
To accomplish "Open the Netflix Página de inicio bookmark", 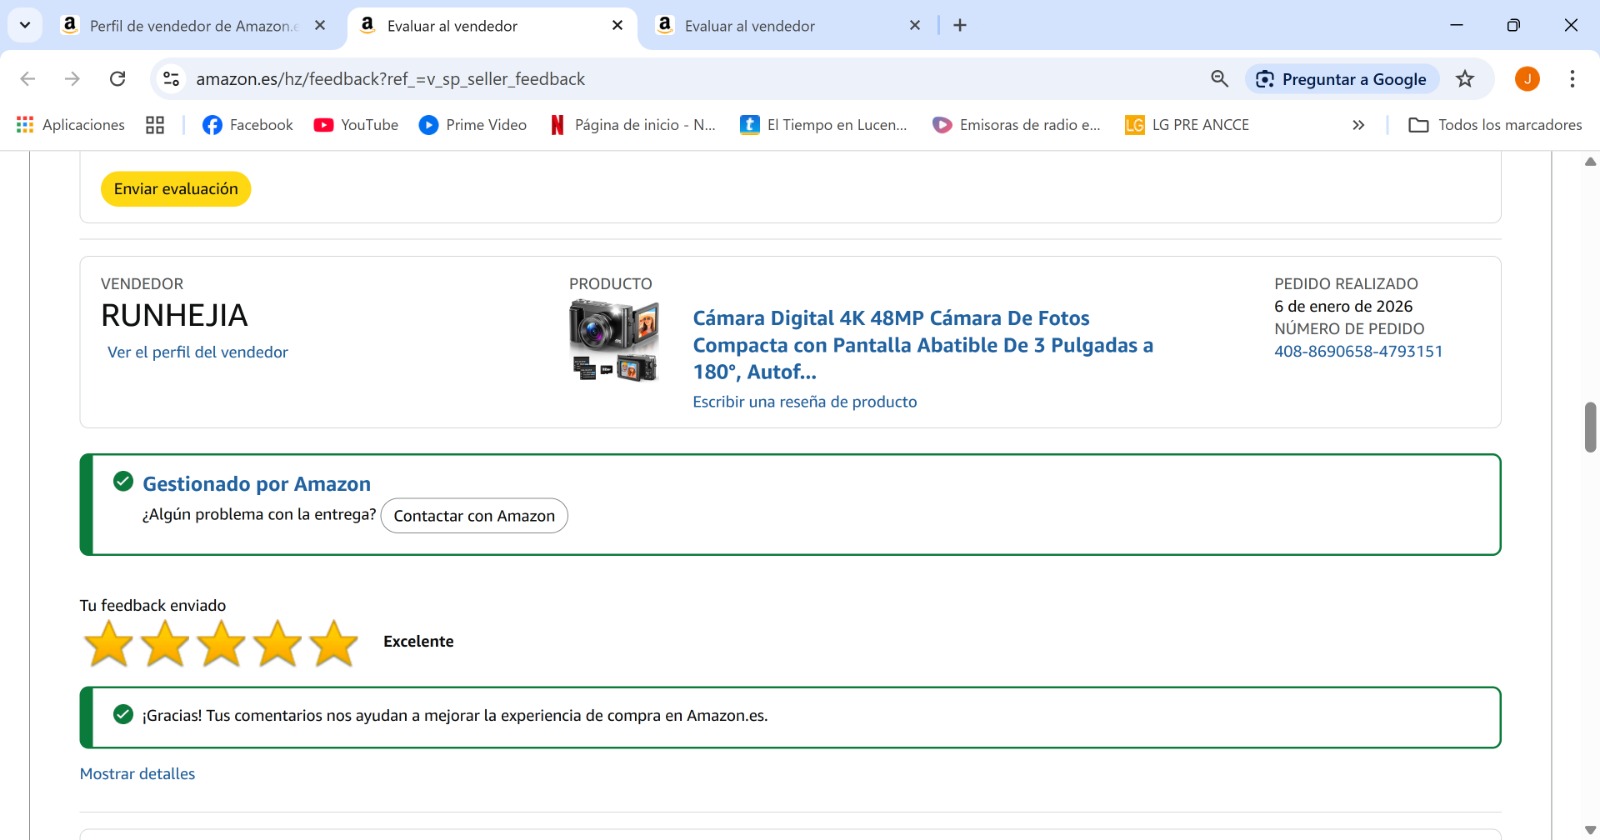I will tap(633, 125).
